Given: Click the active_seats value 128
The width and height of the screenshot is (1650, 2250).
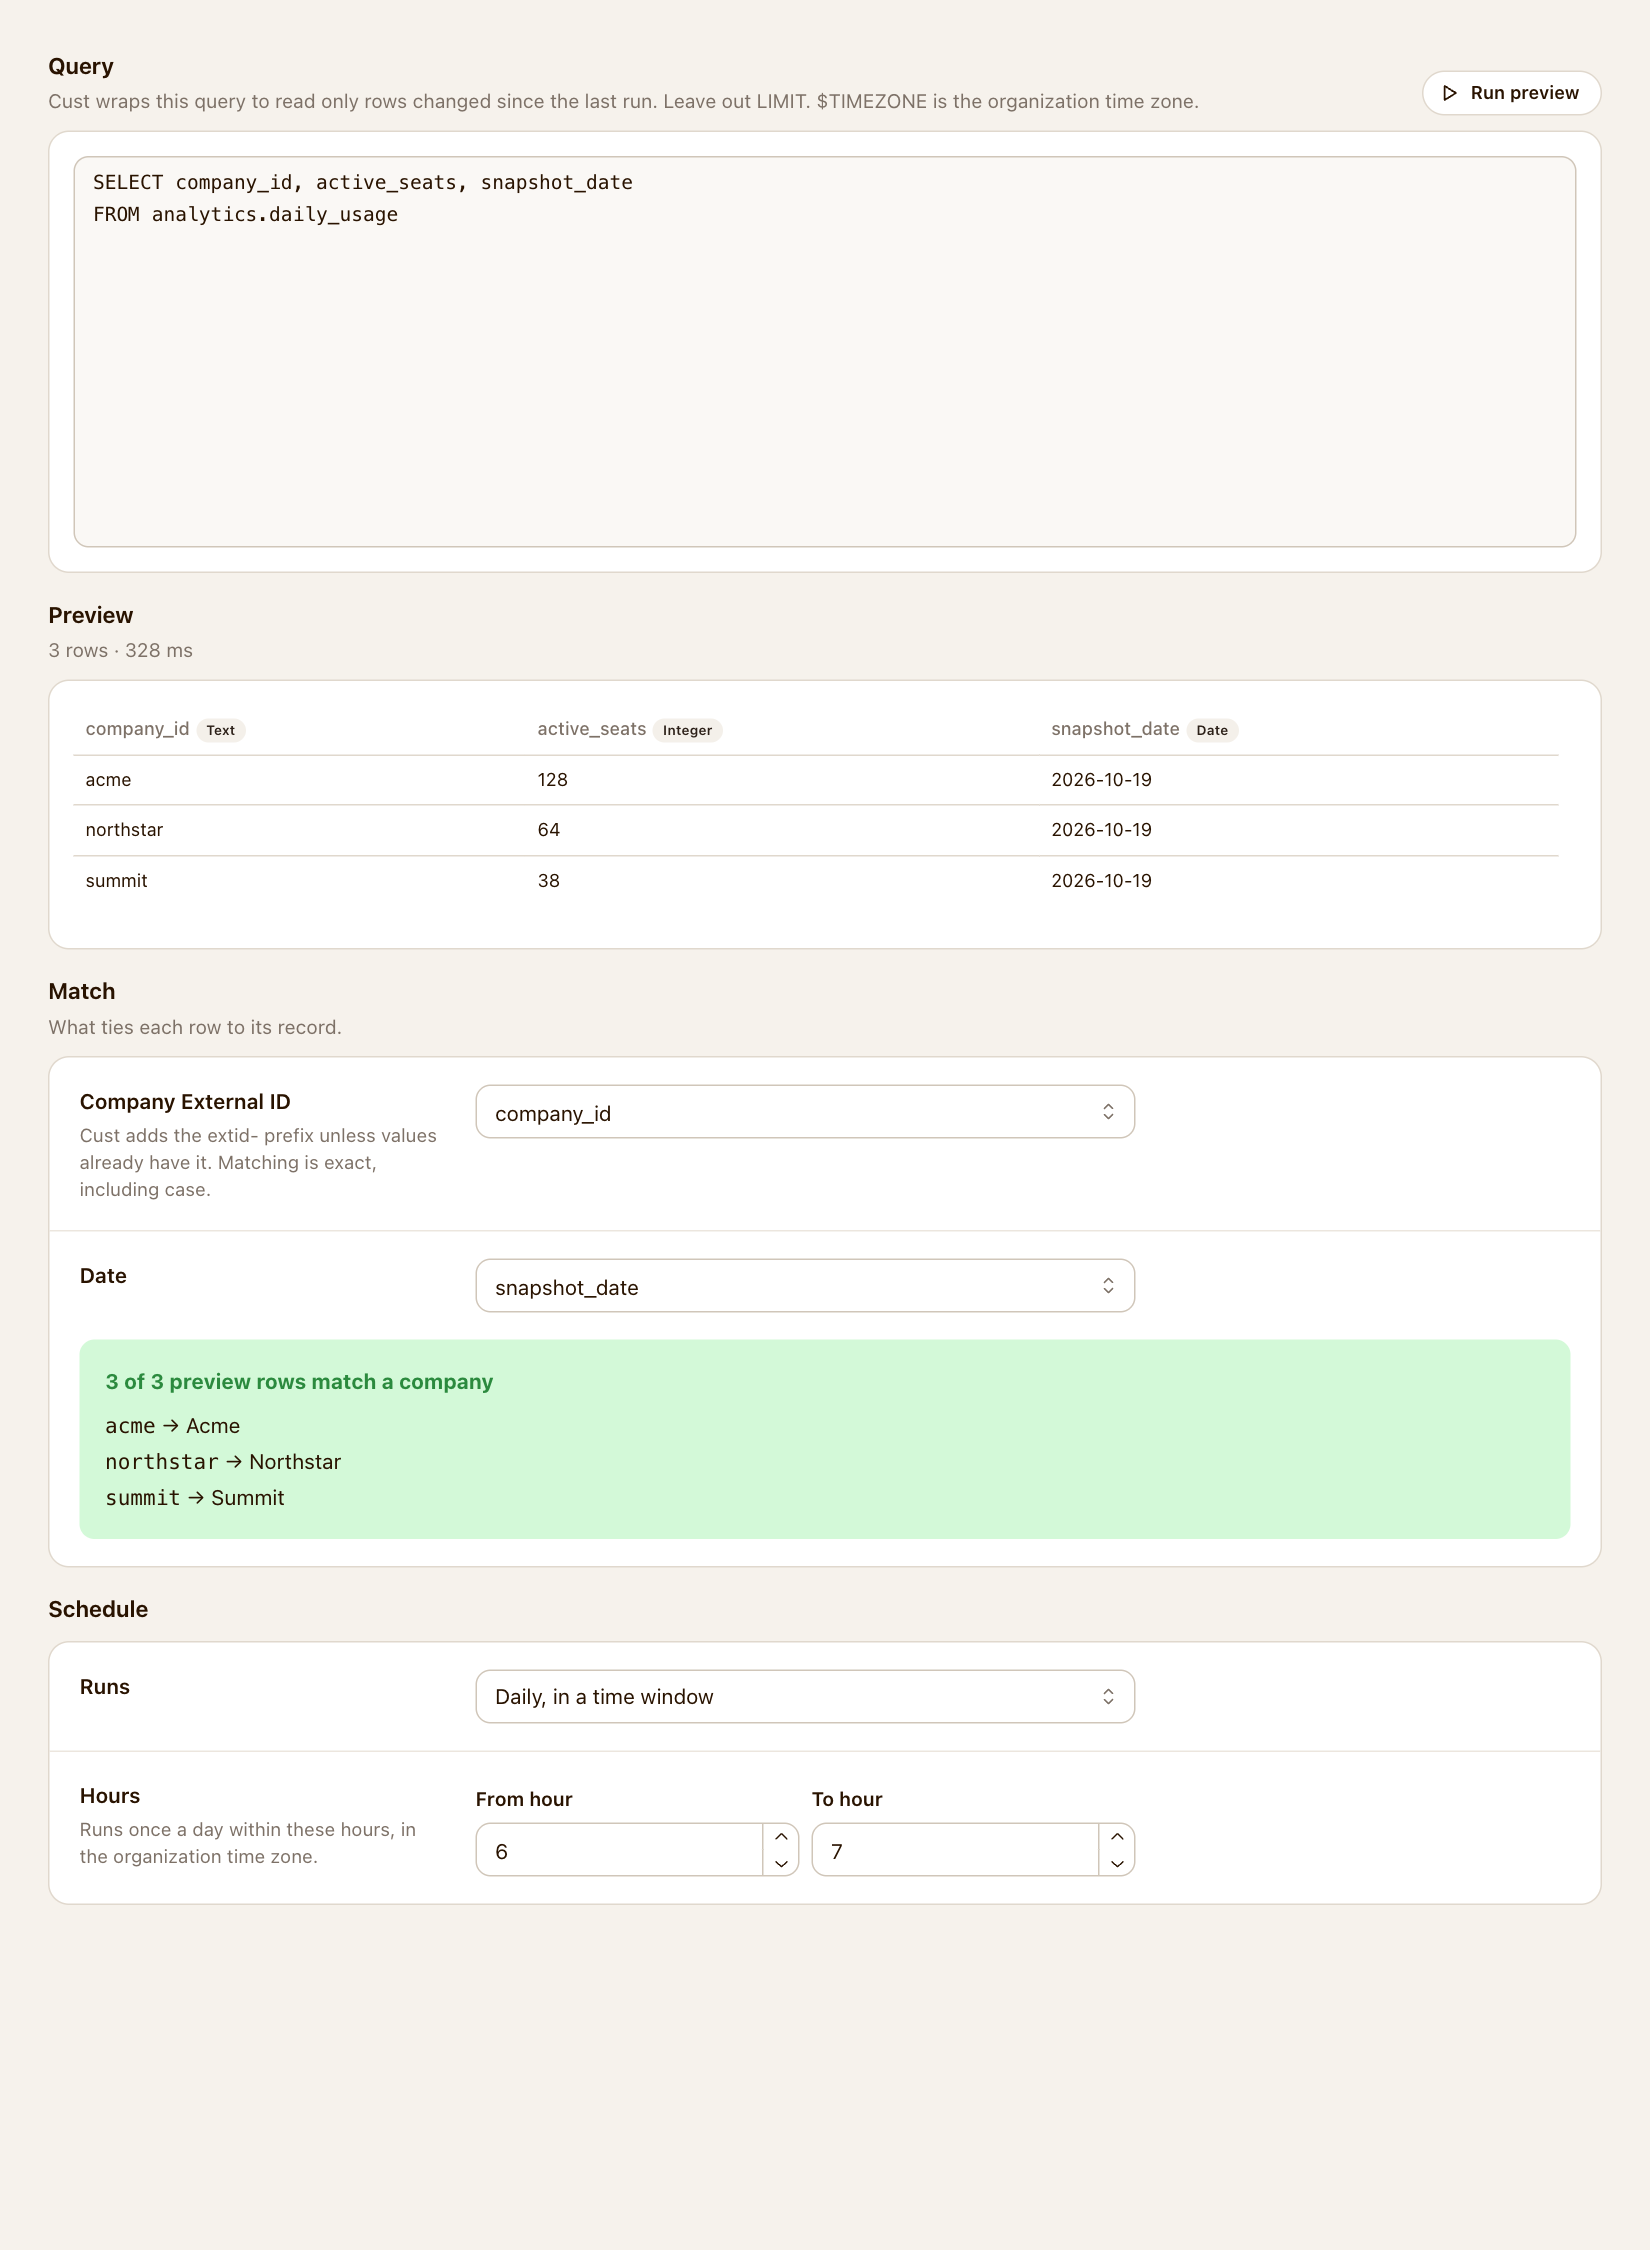Looking at the screenshot, I should pyautogui.click(x=552, y=780).
